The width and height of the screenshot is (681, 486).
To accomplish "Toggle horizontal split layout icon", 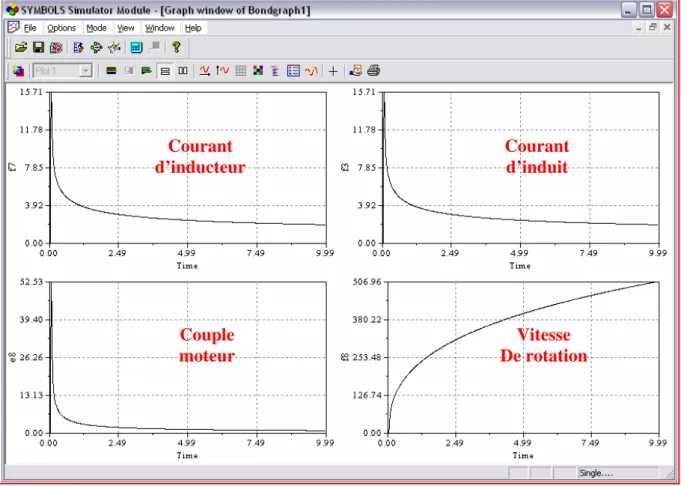I will (x=165, y=71).
